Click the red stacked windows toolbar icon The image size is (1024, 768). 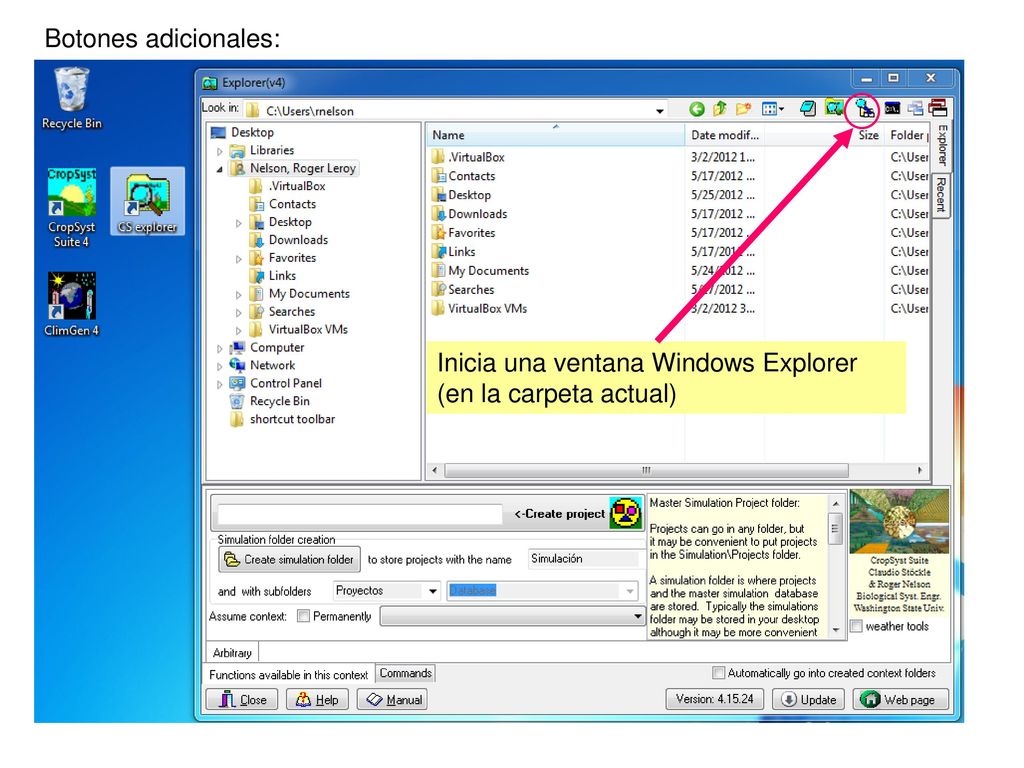(x=938, y=108)
